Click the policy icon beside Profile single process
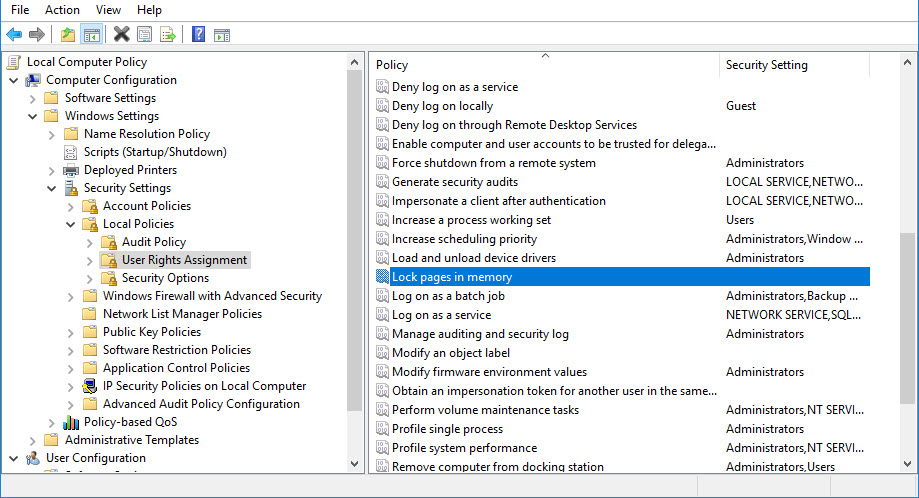 click(x=382, y=429)
